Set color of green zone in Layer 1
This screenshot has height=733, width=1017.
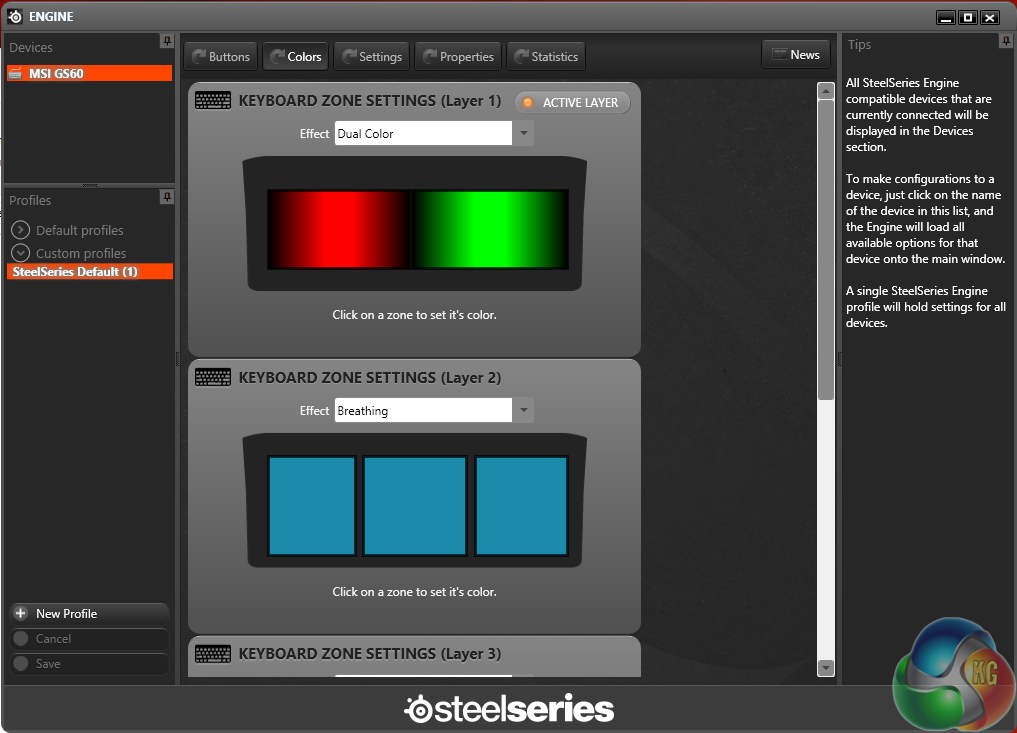pyautogui.click(x=490, y=229)
